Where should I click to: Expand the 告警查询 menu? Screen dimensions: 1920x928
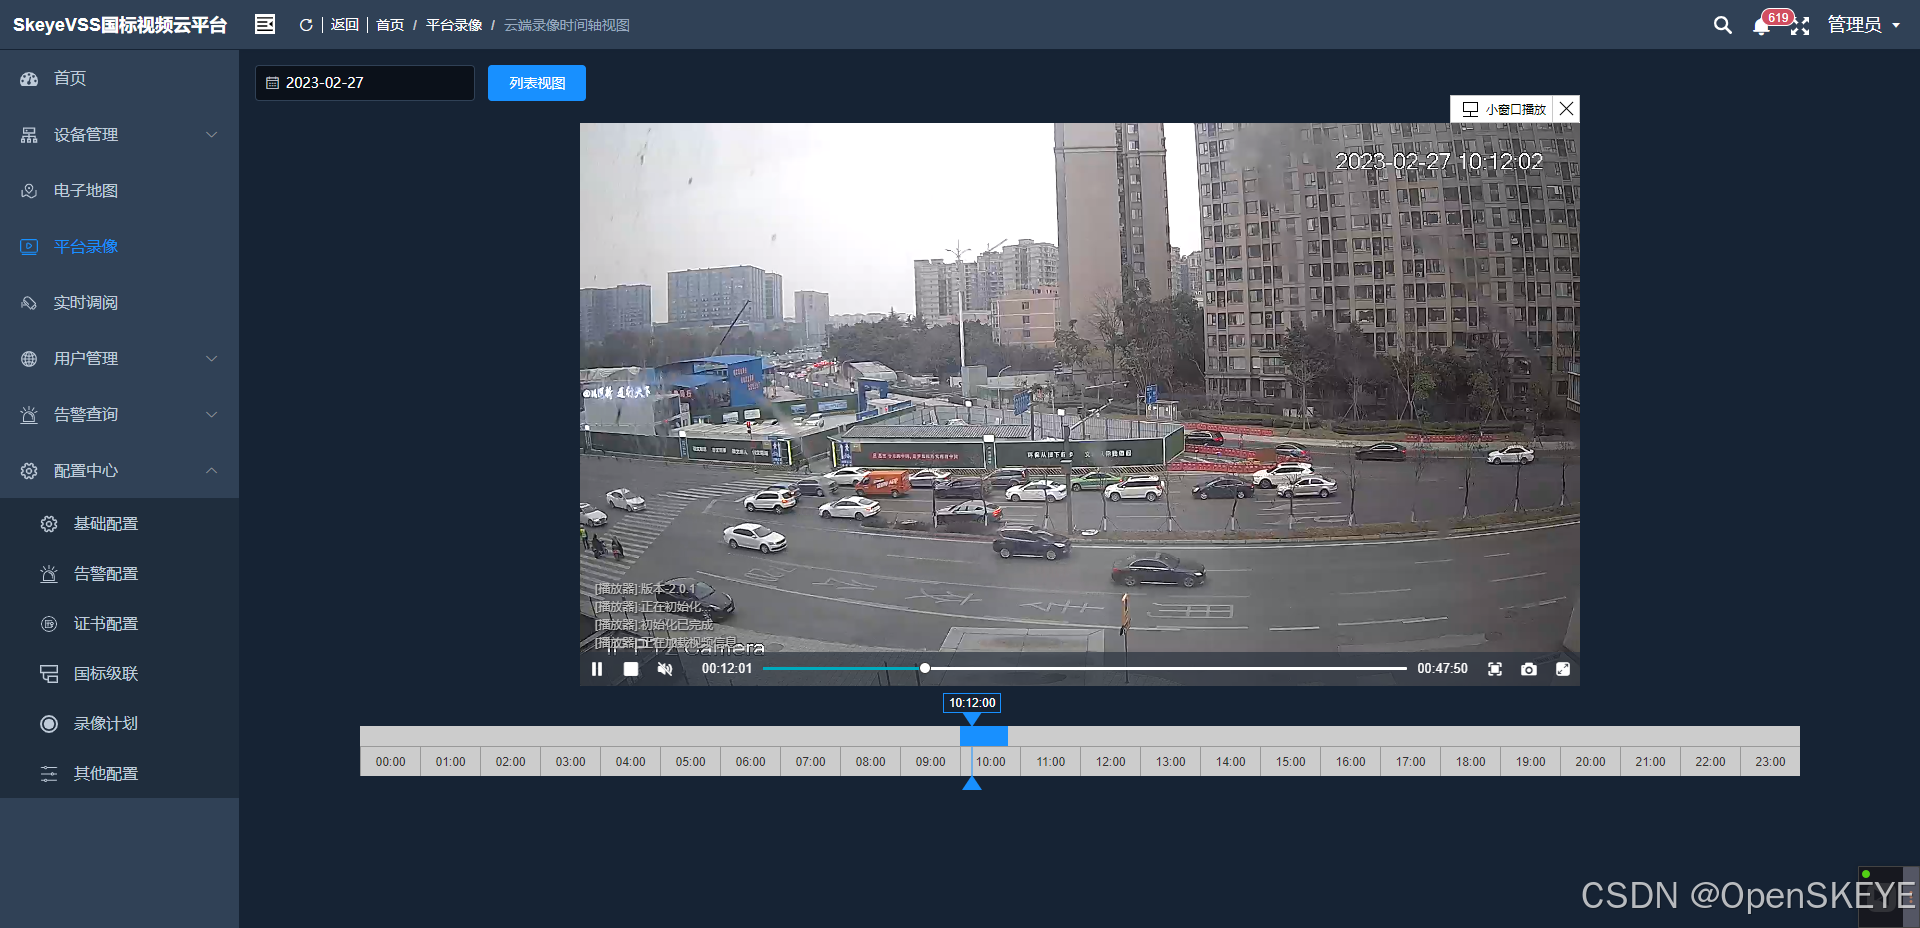[x=119, y=414]
